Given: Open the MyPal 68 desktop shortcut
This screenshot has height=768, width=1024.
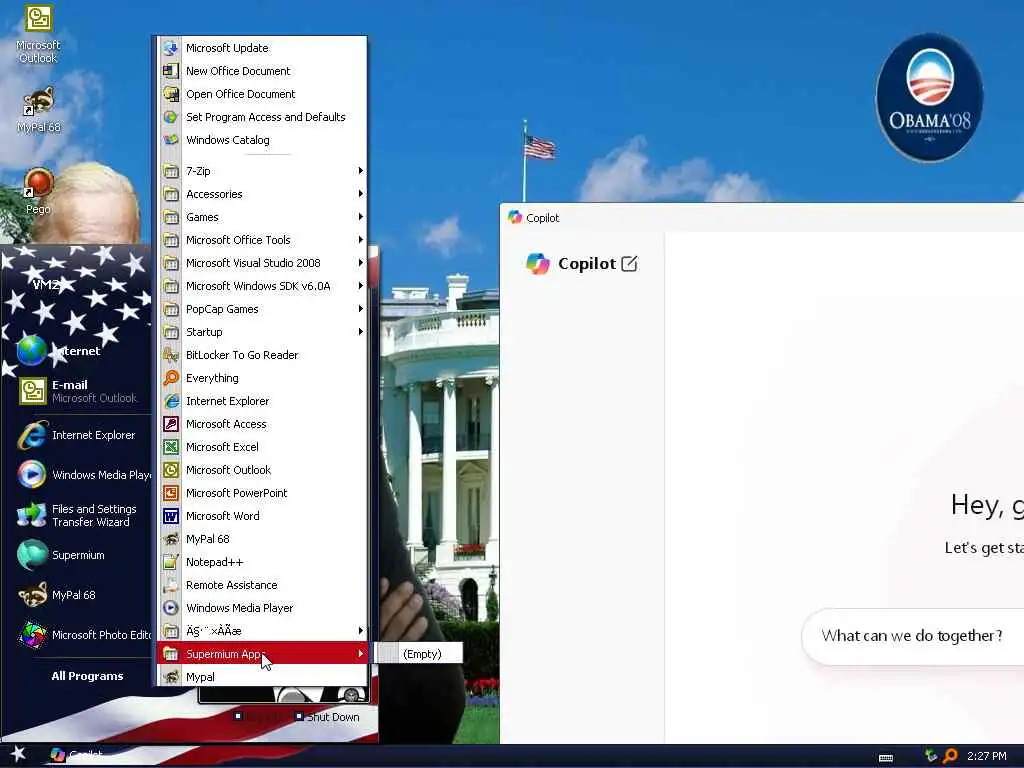Looking at the screenshot, I should coord(39,109).
